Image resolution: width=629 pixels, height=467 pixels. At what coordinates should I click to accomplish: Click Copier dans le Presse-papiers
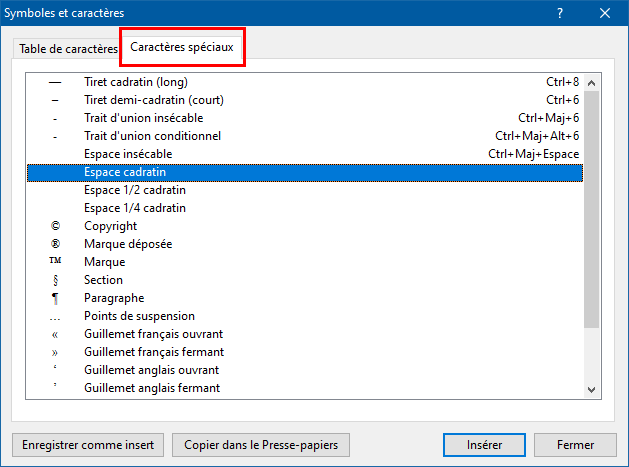(x=260, y=444)
